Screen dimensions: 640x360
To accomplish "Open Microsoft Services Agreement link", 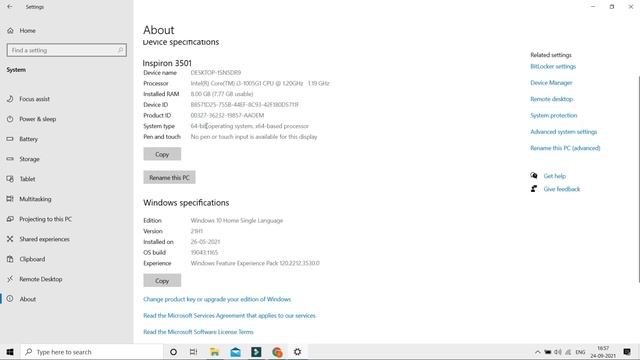I will (x=229, y=316).
